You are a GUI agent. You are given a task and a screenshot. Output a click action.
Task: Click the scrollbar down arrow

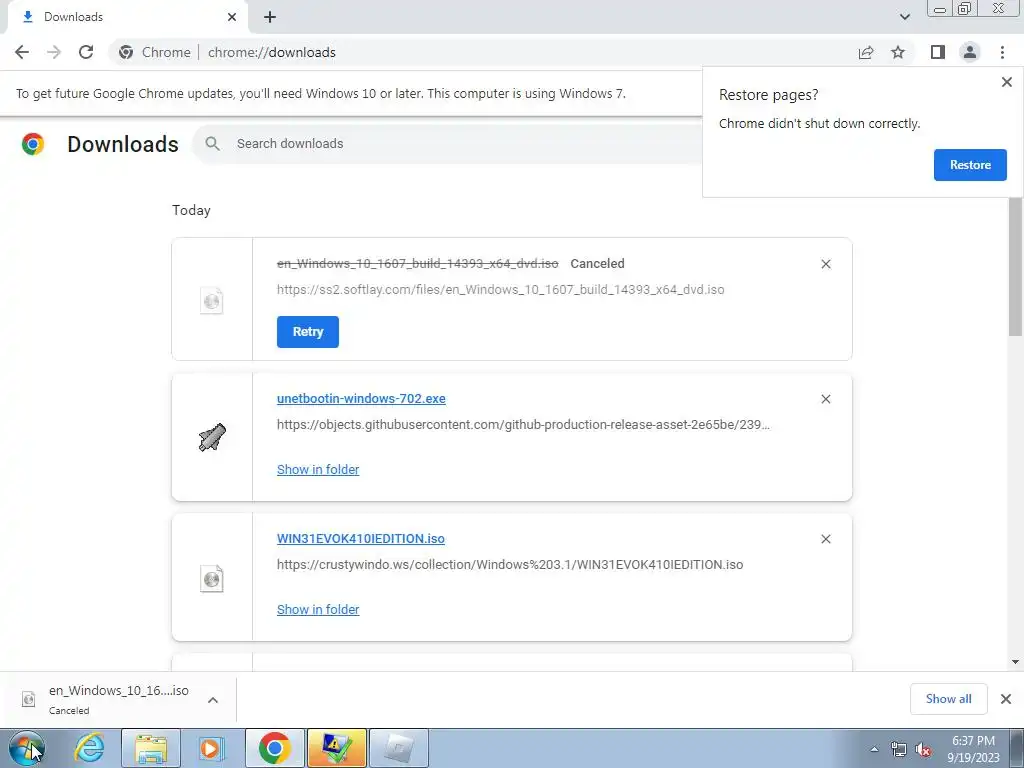tap(1015, 662)
